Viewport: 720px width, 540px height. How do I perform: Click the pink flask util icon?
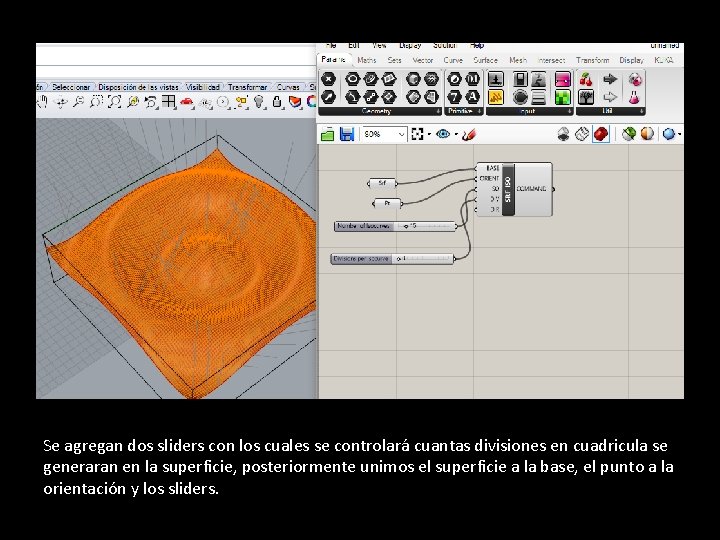pyautogui.click(x=635, y=97)
